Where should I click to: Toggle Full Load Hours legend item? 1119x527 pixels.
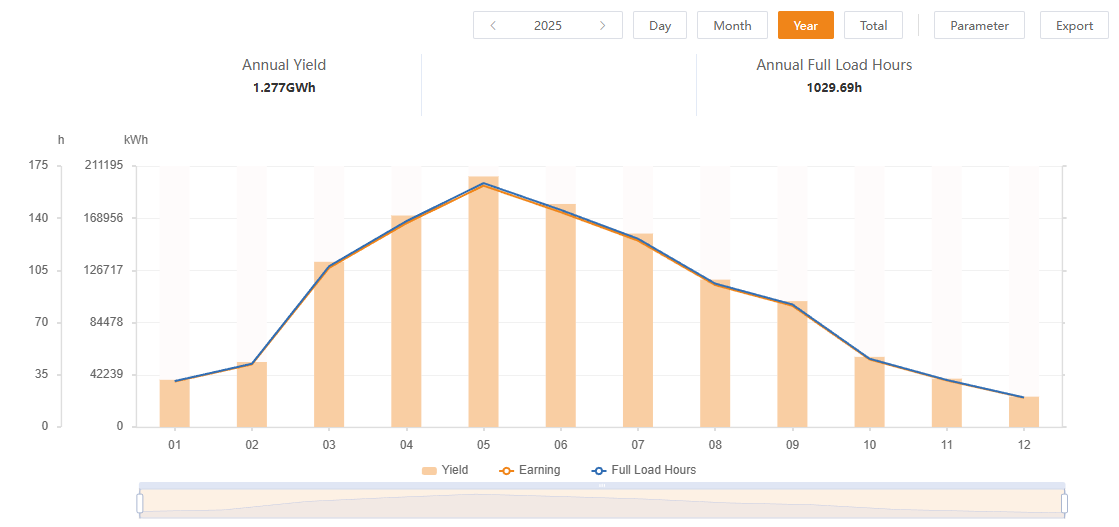point(643,470)
